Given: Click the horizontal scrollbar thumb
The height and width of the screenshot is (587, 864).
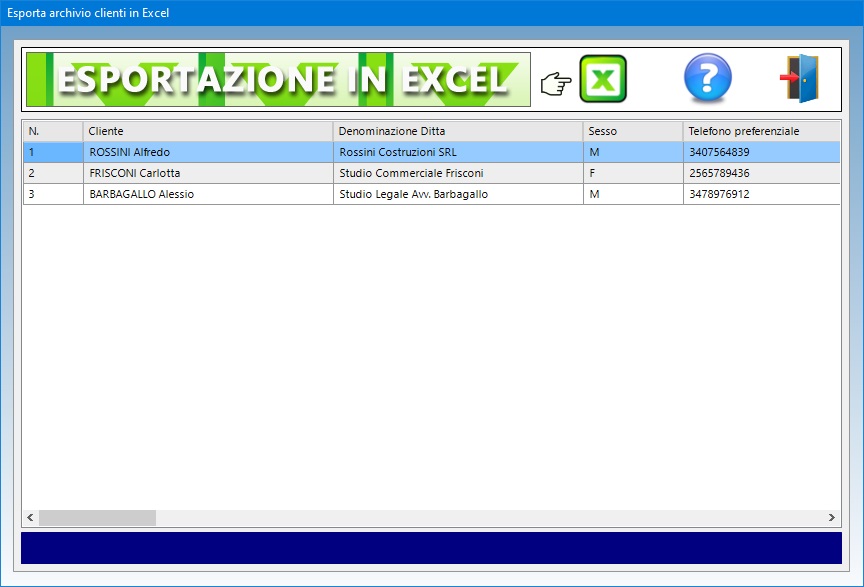Looking at the screenshot, I should (x=97, y=517).
